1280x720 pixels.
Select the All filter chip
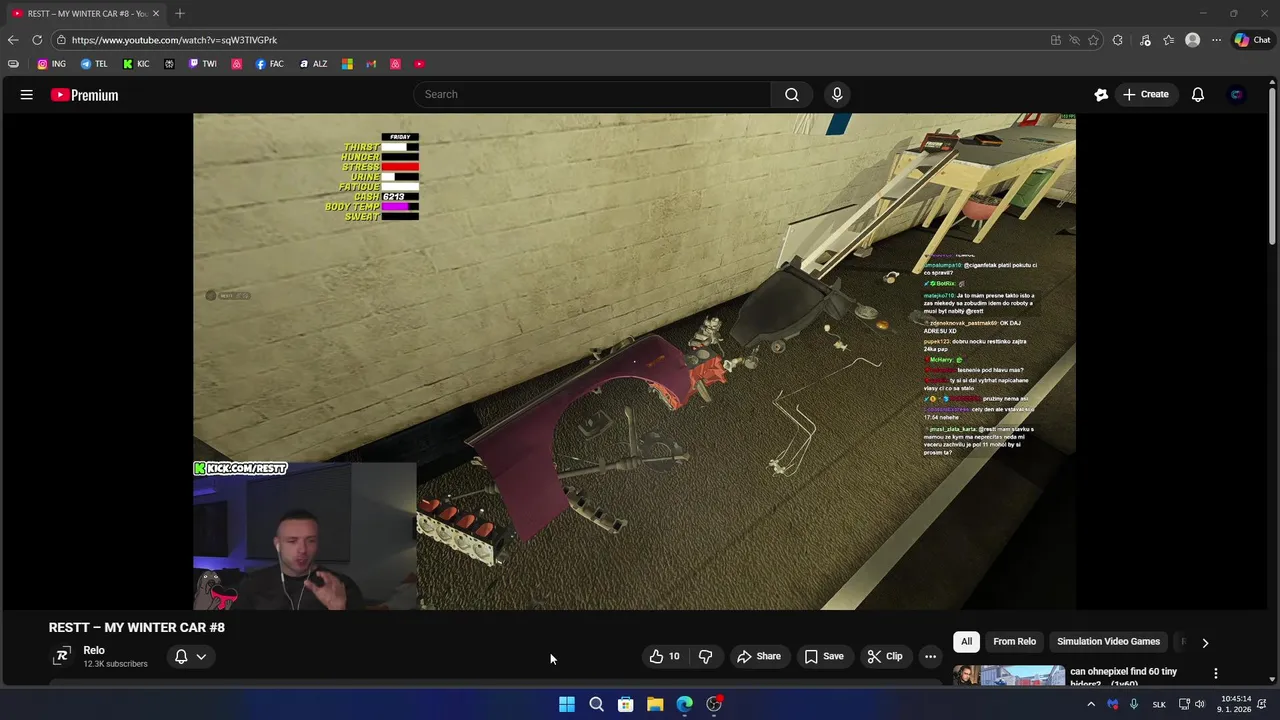(966, 641)
